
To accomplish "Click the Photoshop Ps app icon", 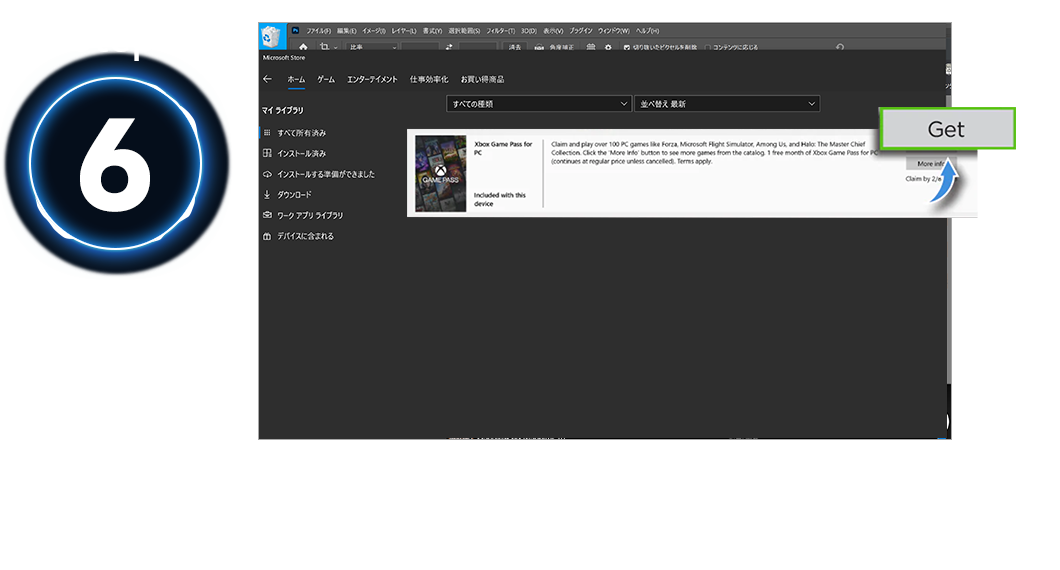I will click(295, 30).
